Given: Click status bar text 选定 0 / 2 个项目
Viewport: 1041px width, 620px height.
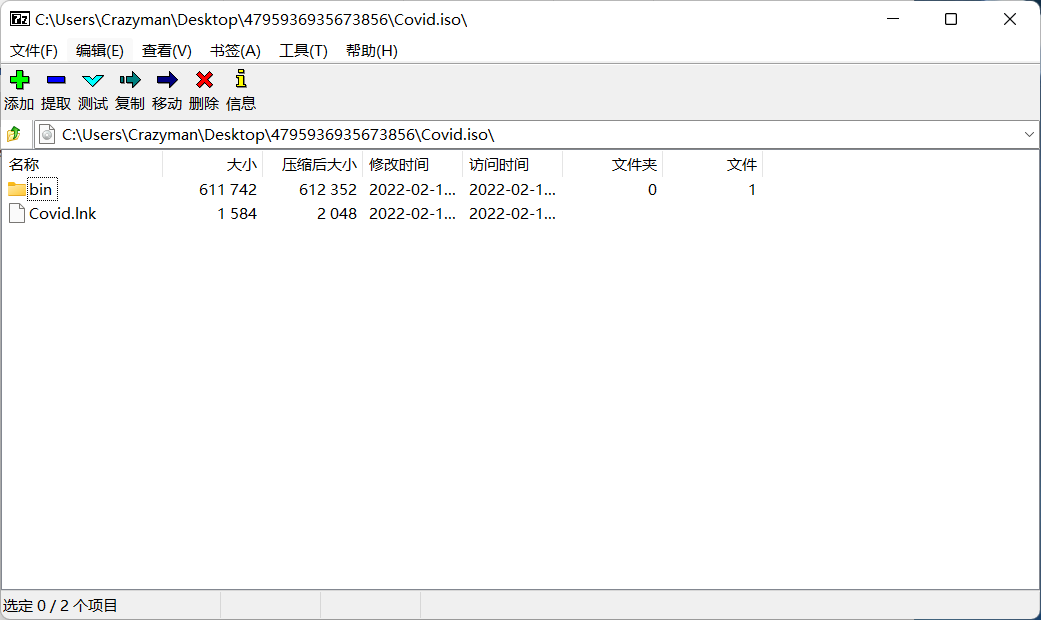Looking at the screenshot, I should point(60,605).
